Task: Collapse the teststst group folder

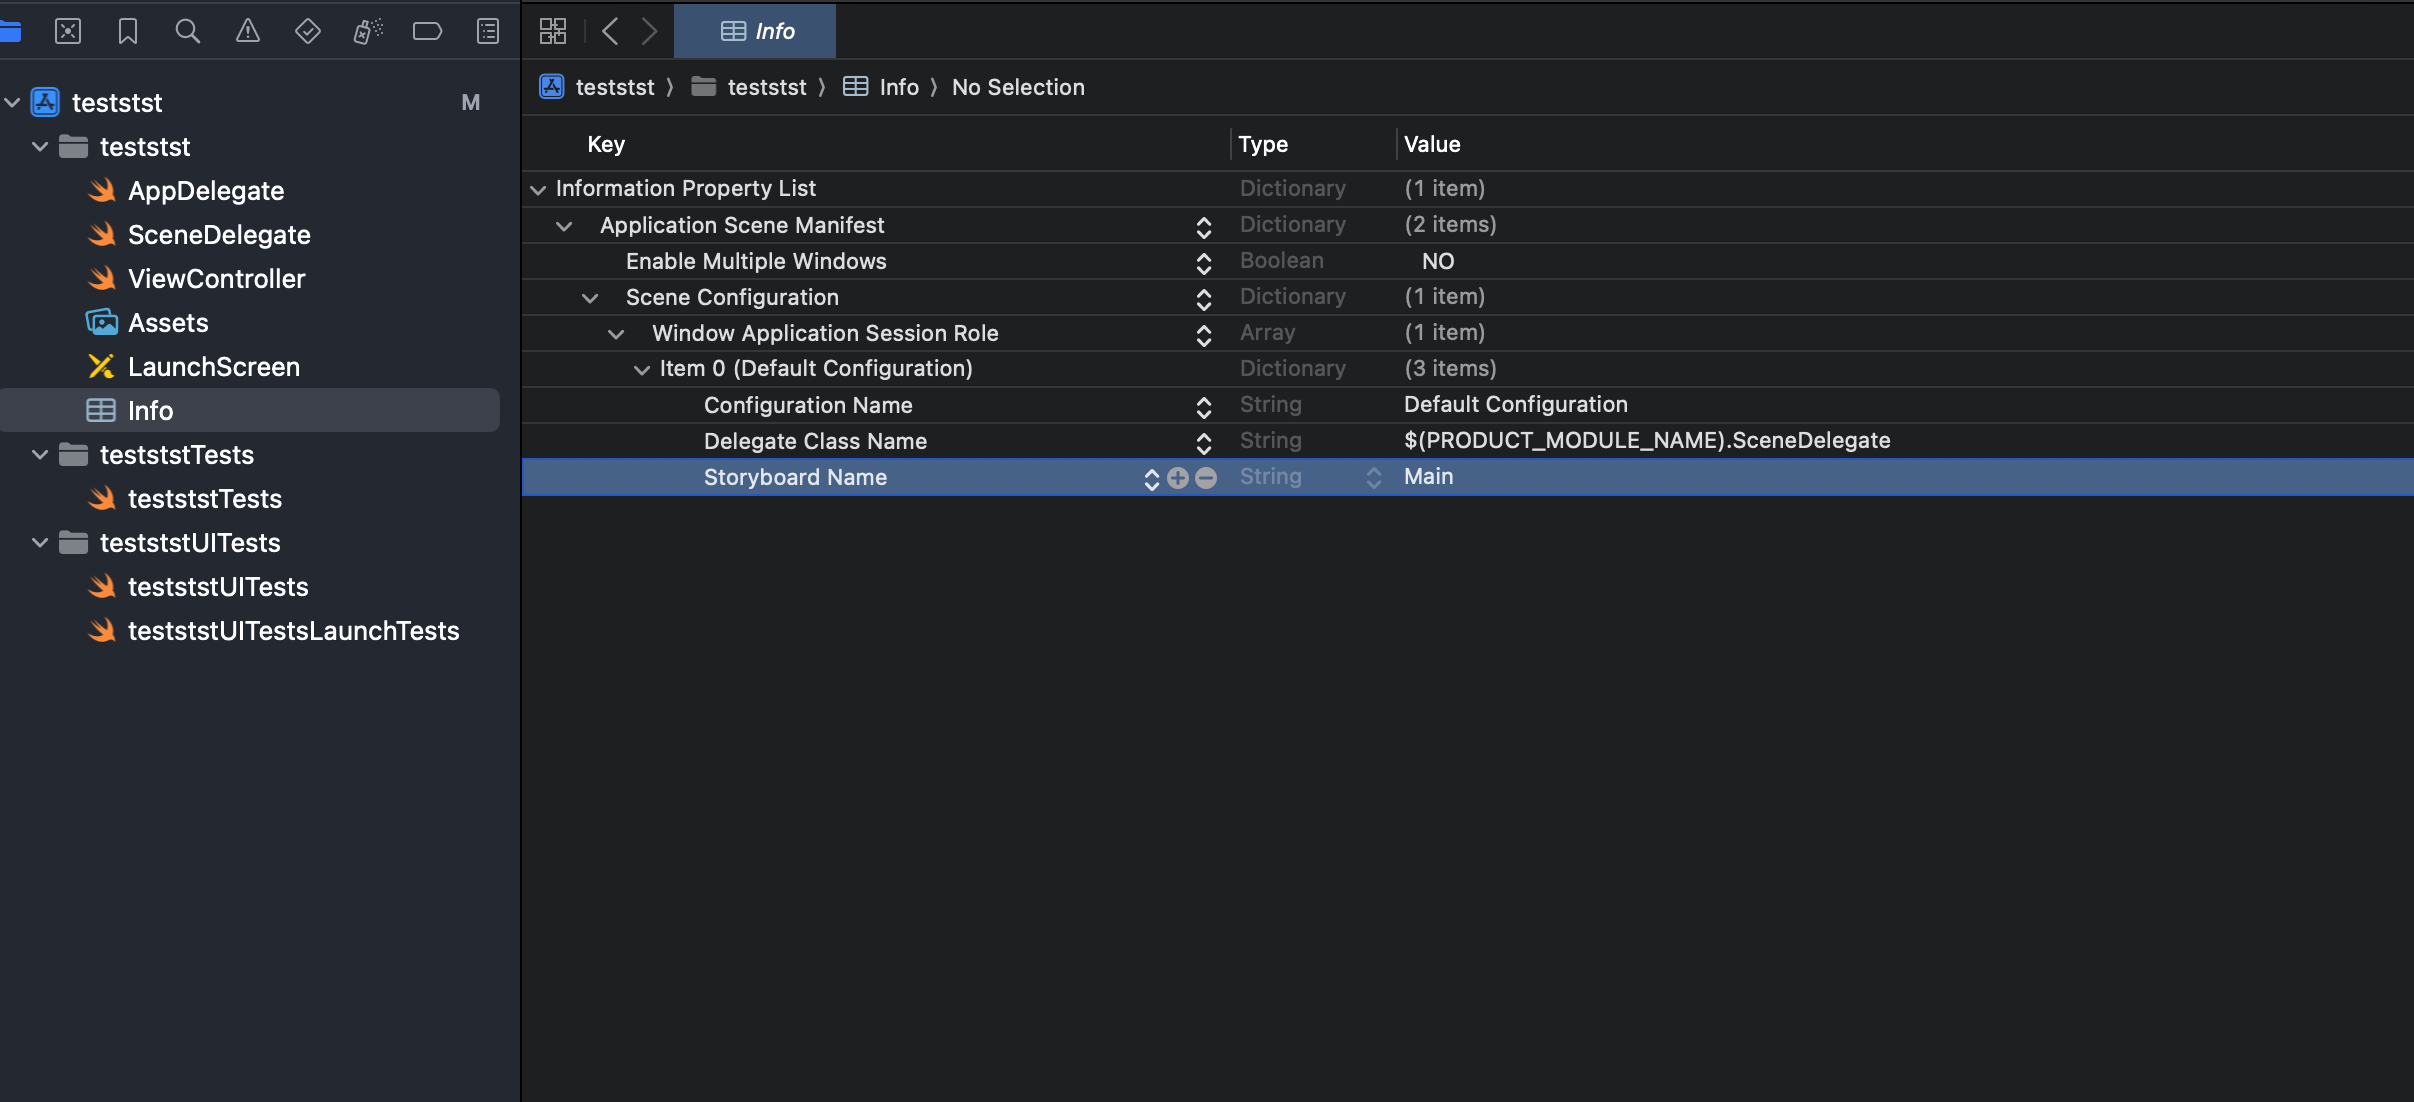Action: (x=40, y=147)
